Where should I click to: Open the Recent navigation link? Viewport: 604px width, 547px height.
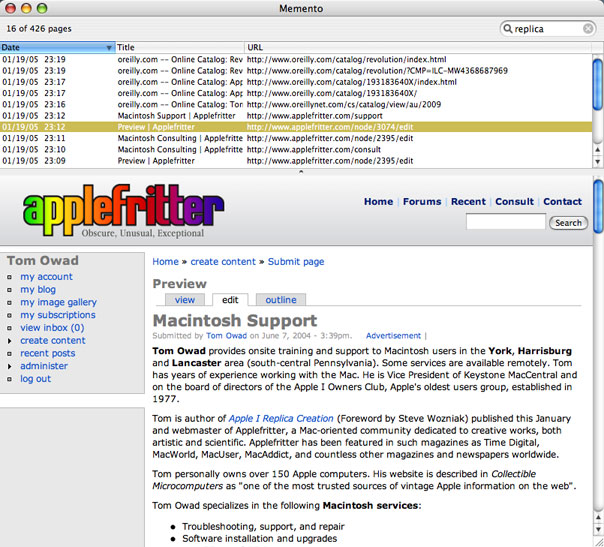click(468, 201)
